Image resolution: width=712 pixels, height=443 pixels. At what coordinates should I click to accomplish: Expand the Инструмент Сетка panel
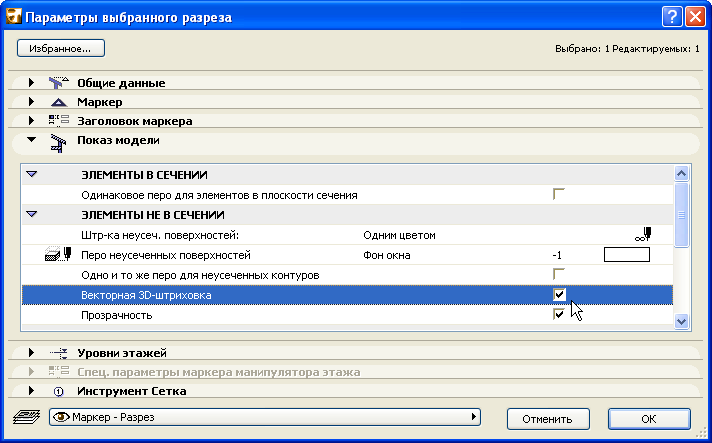(x=31, y=391)
